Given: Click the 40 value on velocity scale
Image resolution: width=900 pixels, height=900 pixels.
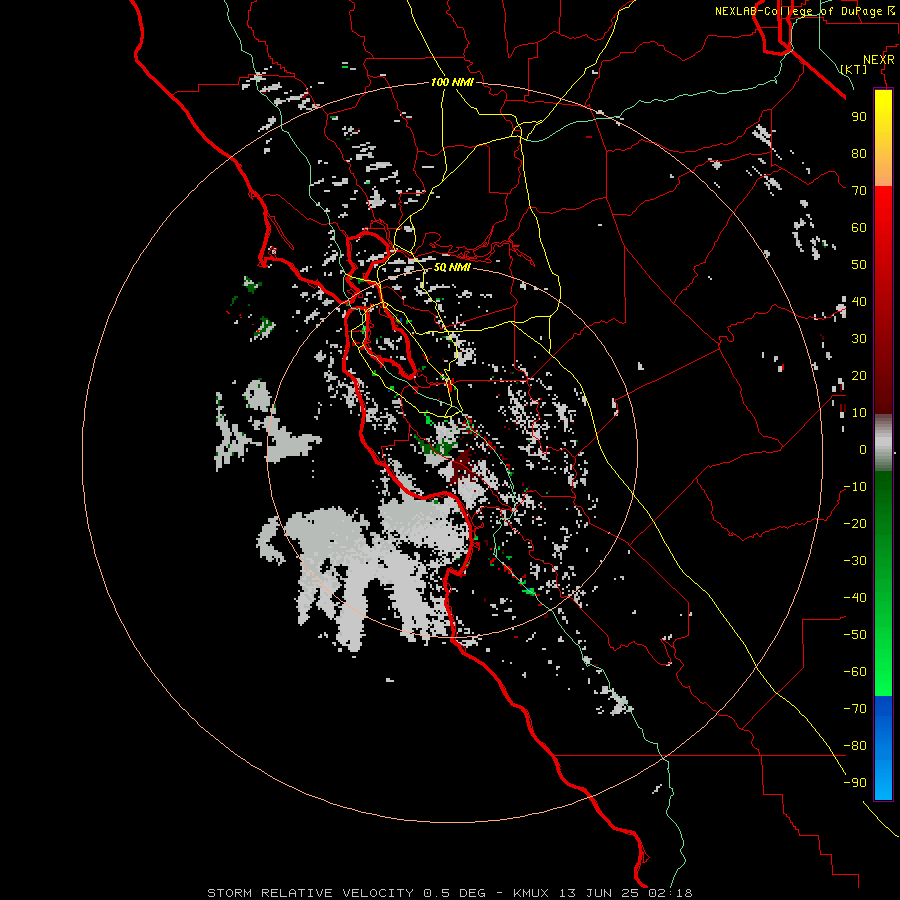Looking at the screenshot, I should [x=859, y=301].
